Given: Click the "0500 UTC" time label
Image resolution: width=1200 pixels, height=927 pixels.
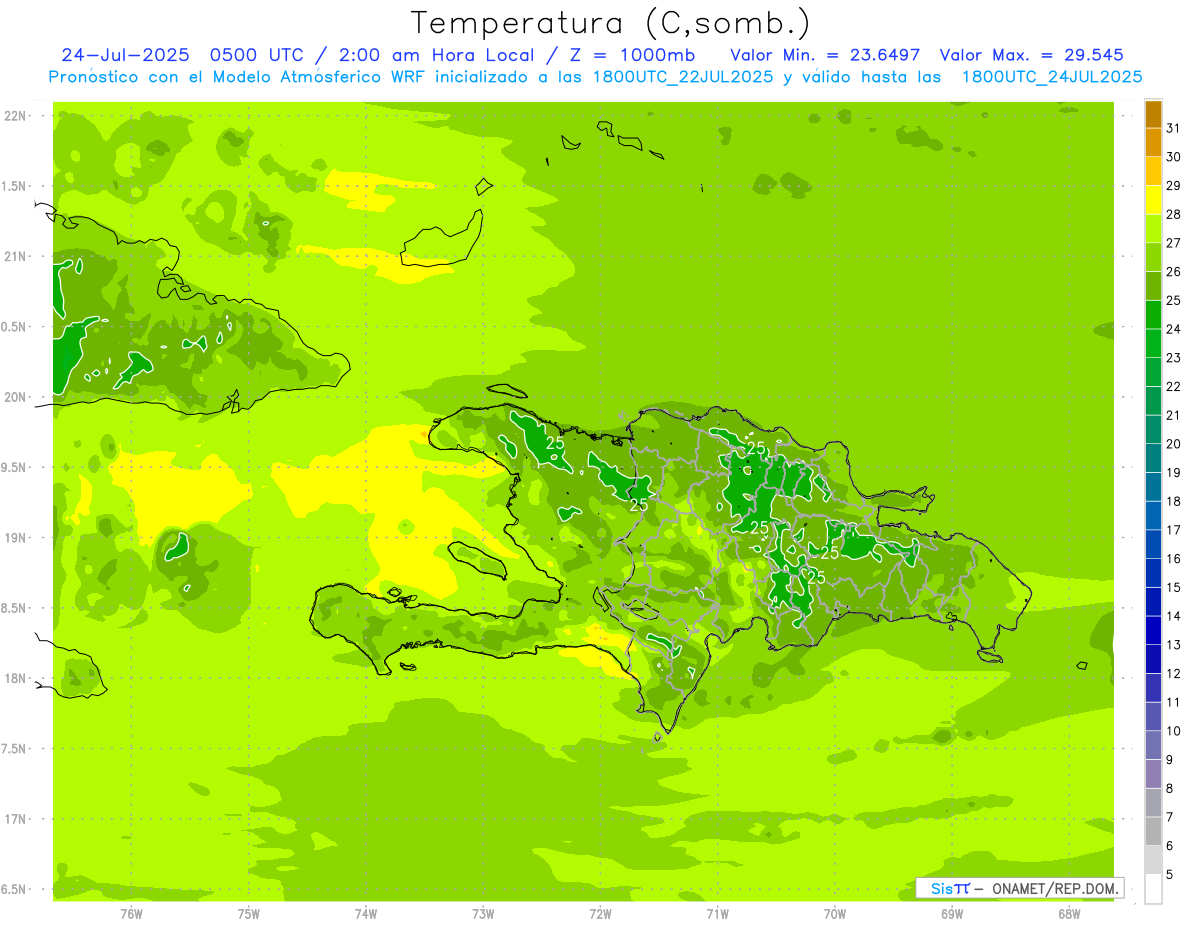Looking at the screenshot, I should [257, 55].
